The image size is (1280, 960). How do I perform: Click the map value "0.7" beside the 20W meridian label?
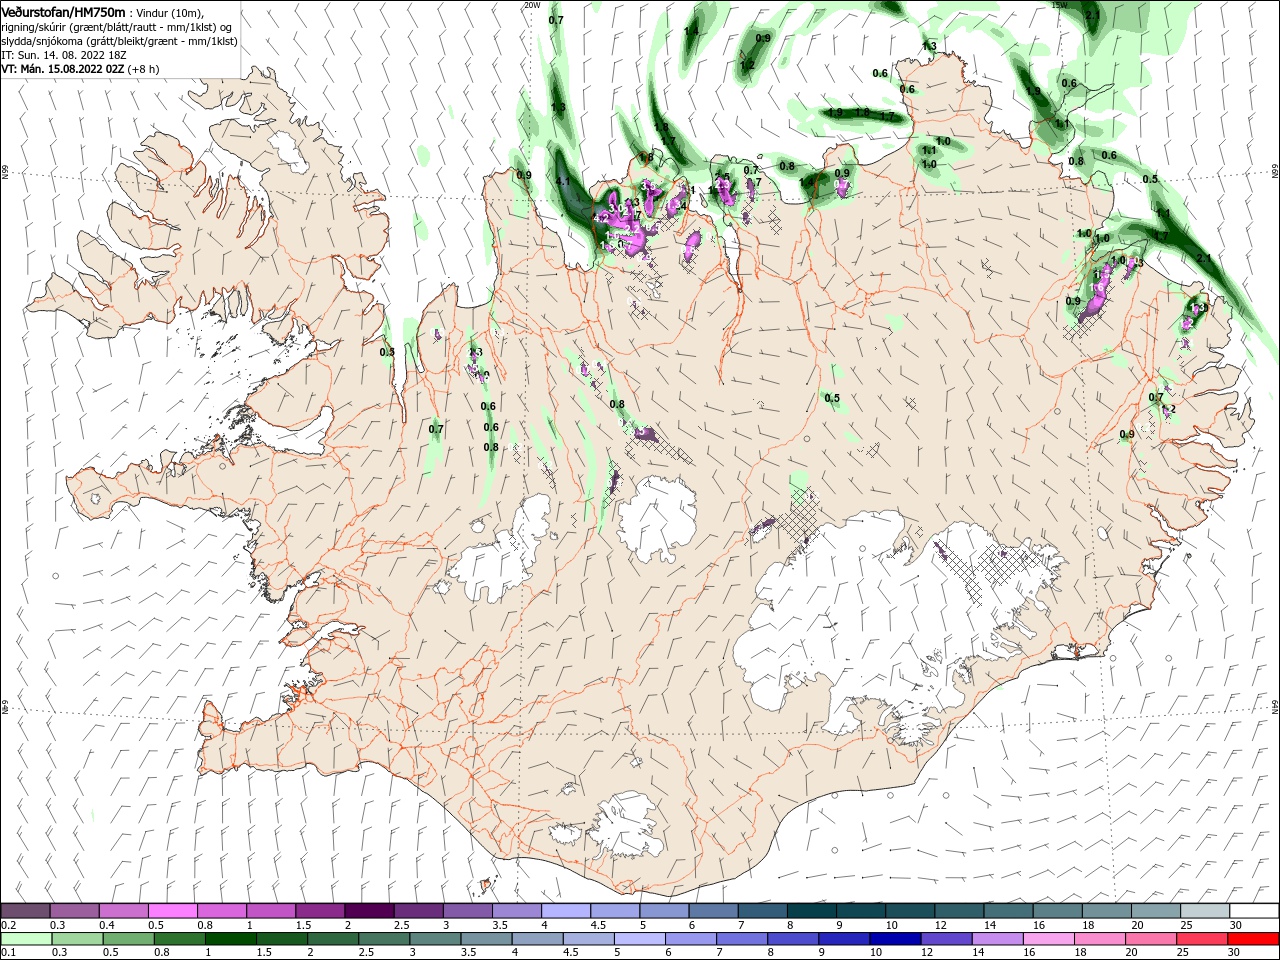(x=556, y=20)
